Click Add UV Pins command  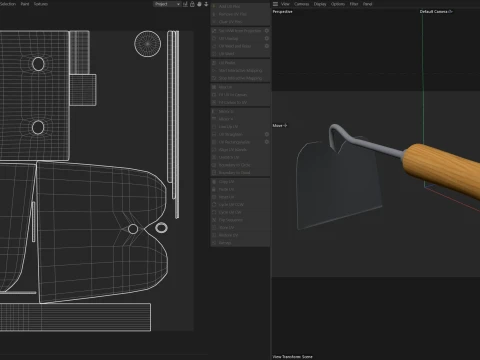coord(240,6)
